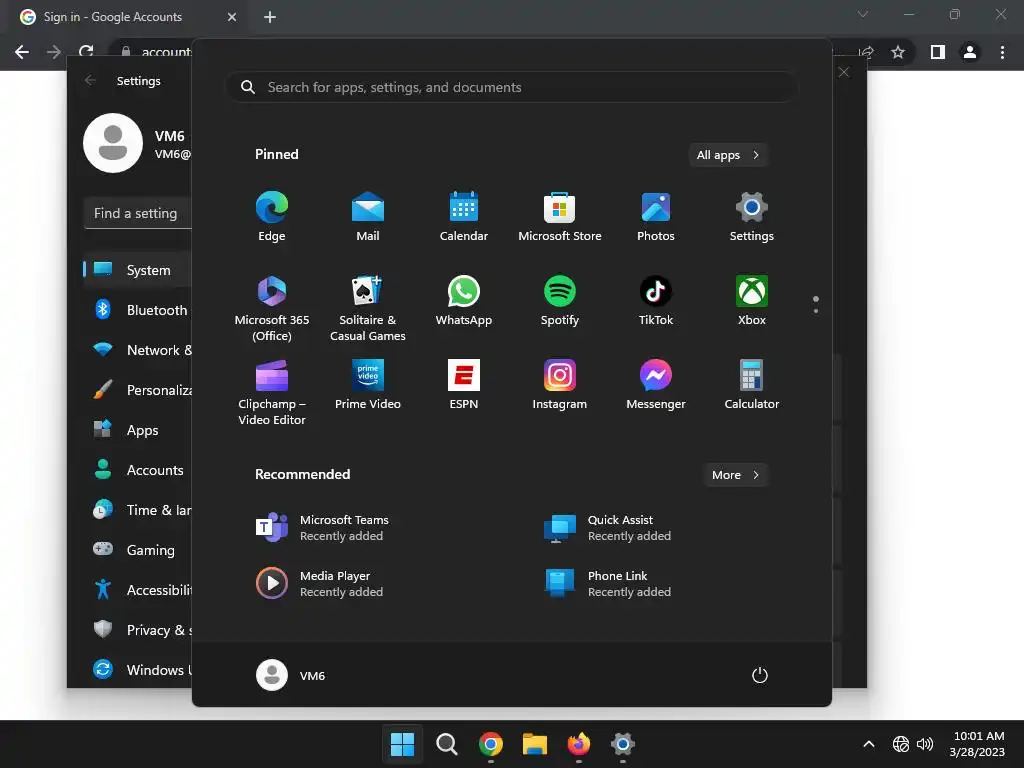Launch Microsoft 365 (Office)
The height and width of the screenshot is (768, 1024).
pyautogui.click(x=272, y=308)
